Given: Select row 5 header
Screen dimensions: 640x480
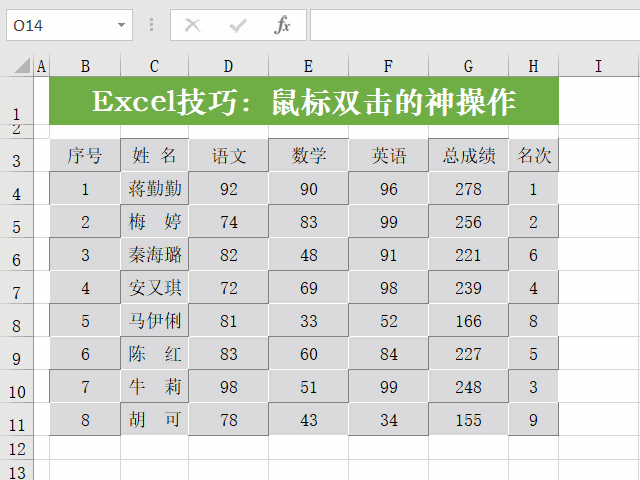Looking at the screenshot, I should coord(16,221).
